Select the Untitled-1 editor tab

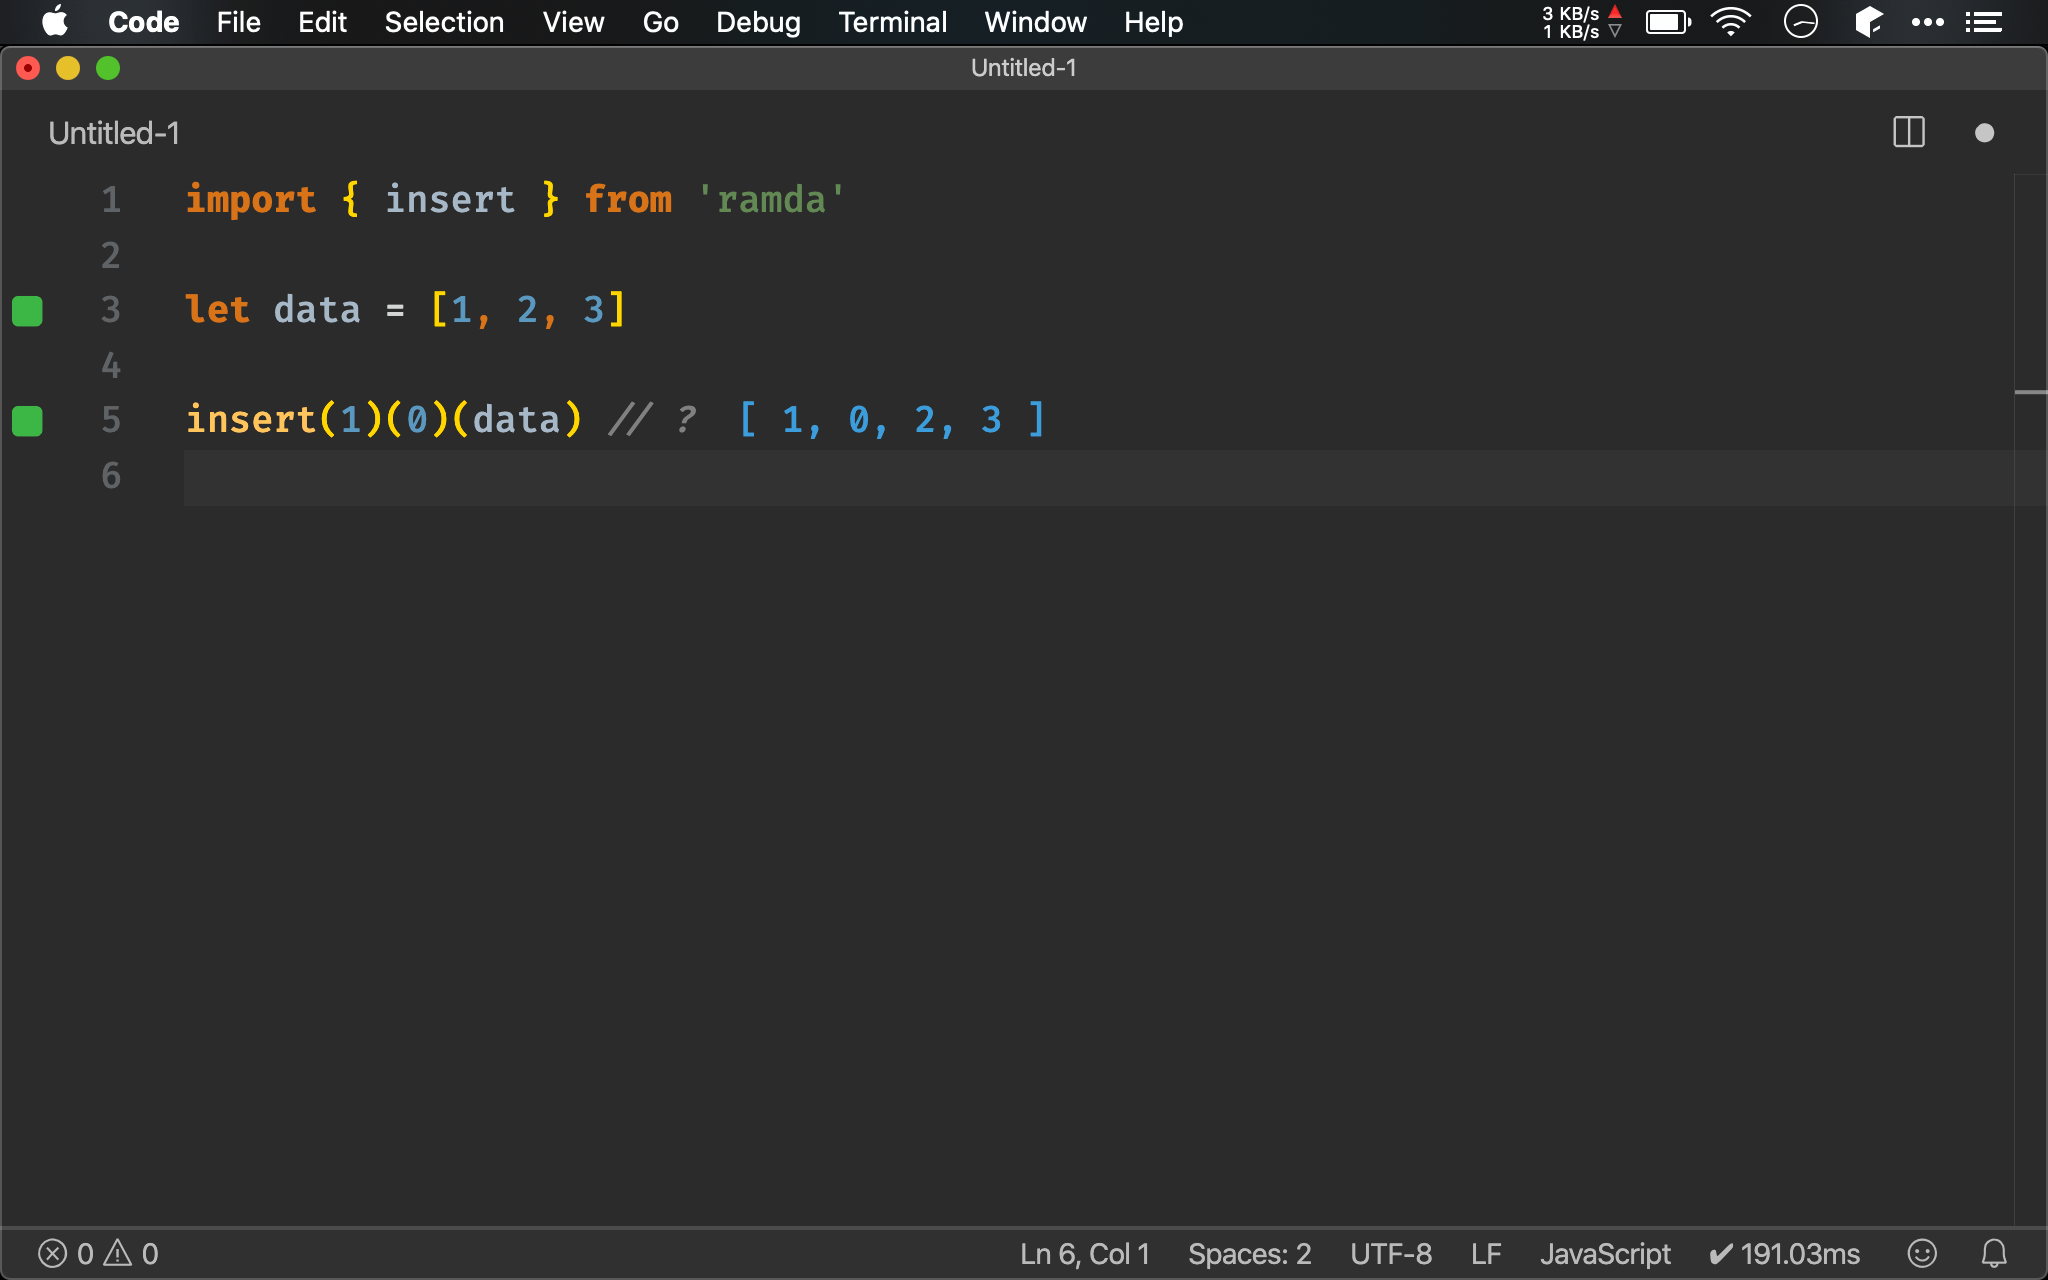(114, 133)
